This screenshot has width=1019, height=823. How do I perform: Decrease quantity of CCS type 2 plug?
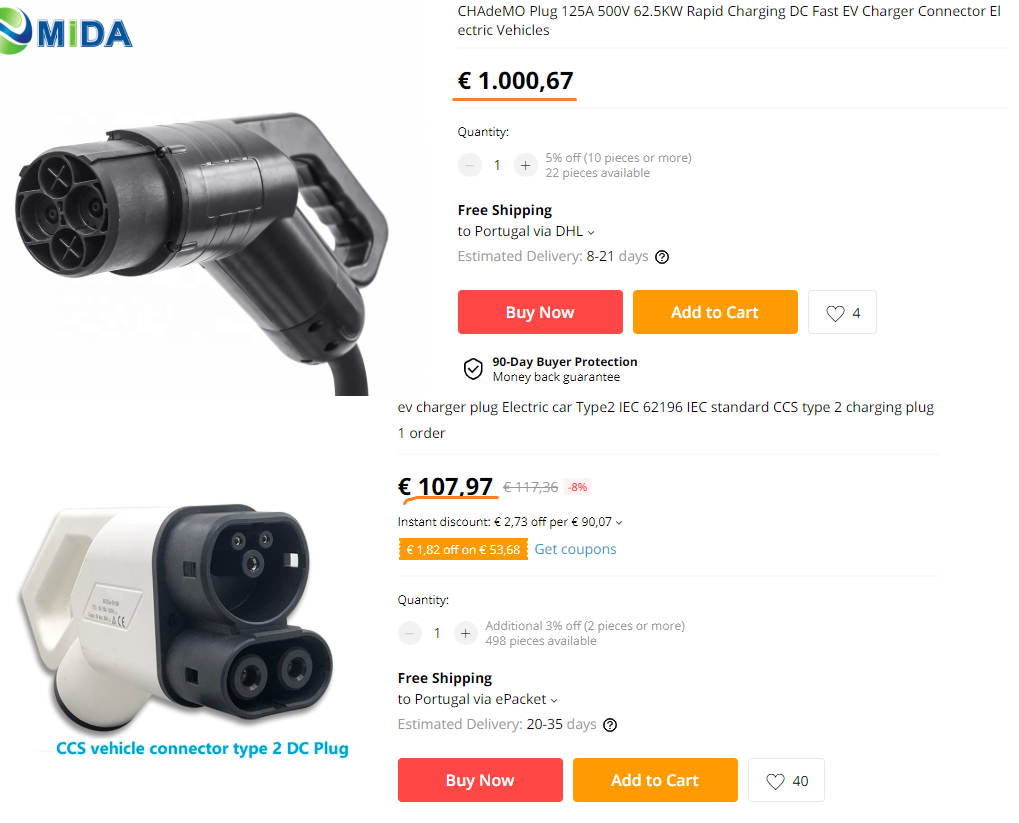pos(409,633)
